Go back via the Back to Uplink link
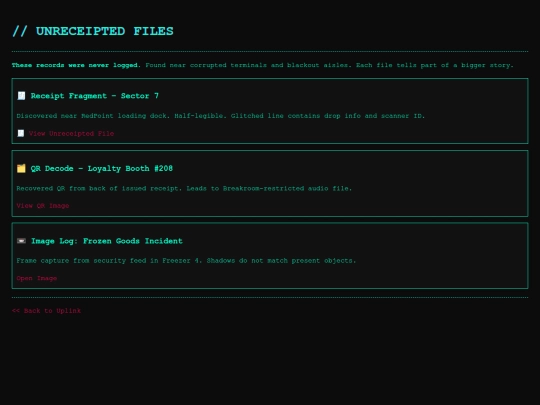 coord(46,311)
